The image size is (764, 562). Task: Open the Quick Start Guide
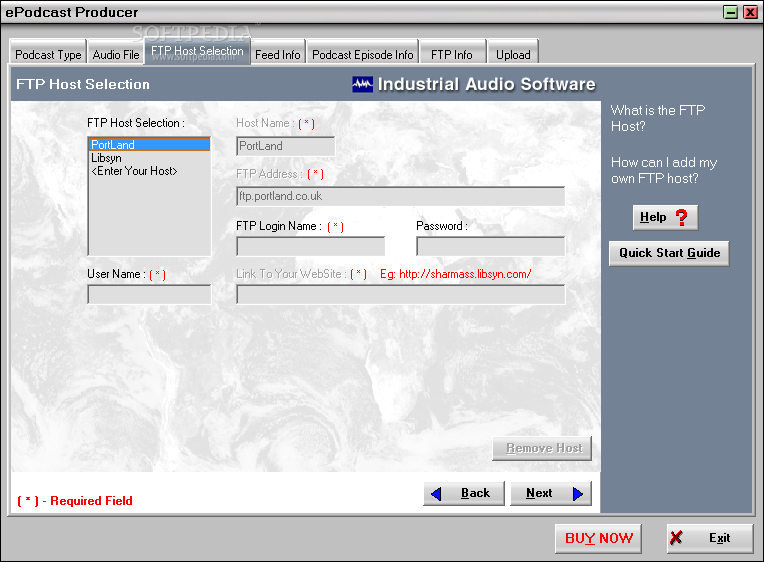(x=669, y=253)
